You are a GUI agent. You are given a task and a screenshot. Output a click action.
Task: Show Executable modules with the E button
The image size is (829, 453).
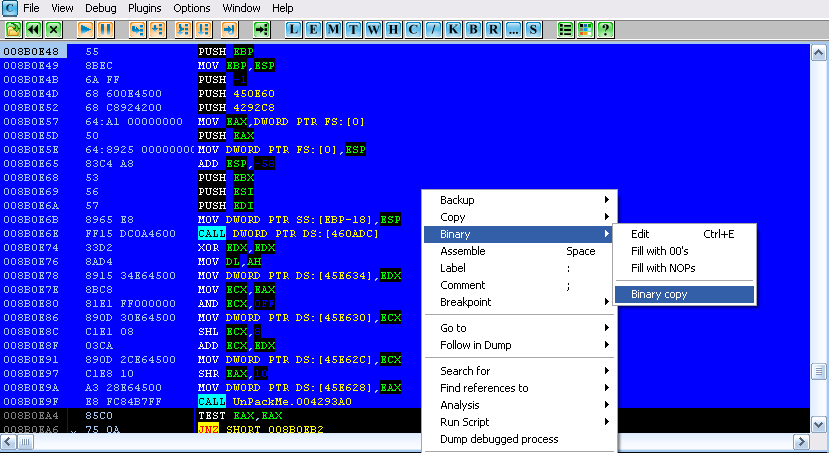(314, 29)
